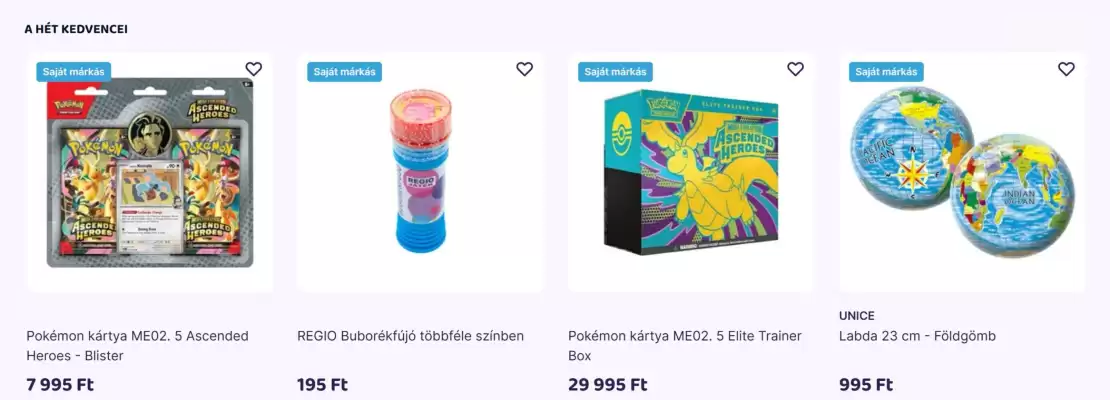The image size is (1110, 400).
Task: Add REGIO Buborékfújó to wishlist
Action: click(525, 69)
